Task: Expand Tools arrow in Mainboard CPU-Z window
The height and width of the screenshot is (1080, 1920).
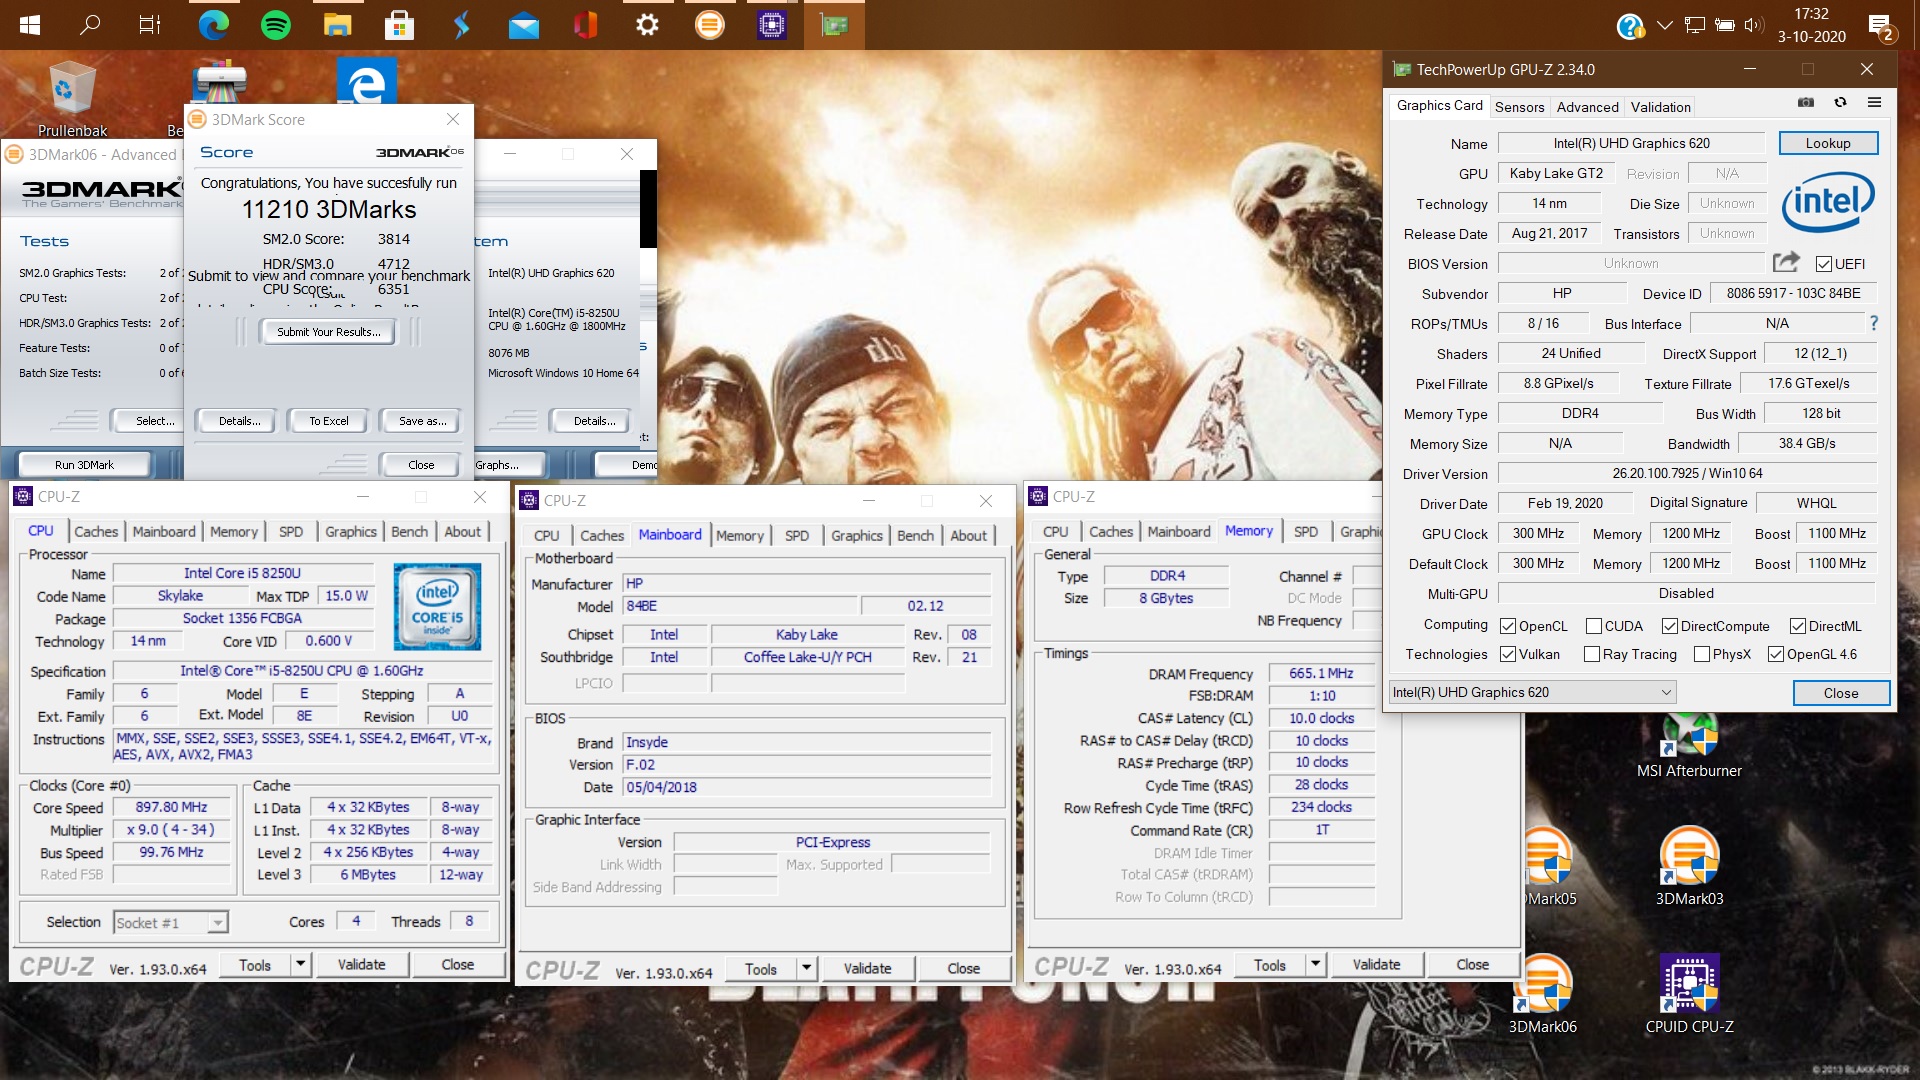Action: coord(806,968)
